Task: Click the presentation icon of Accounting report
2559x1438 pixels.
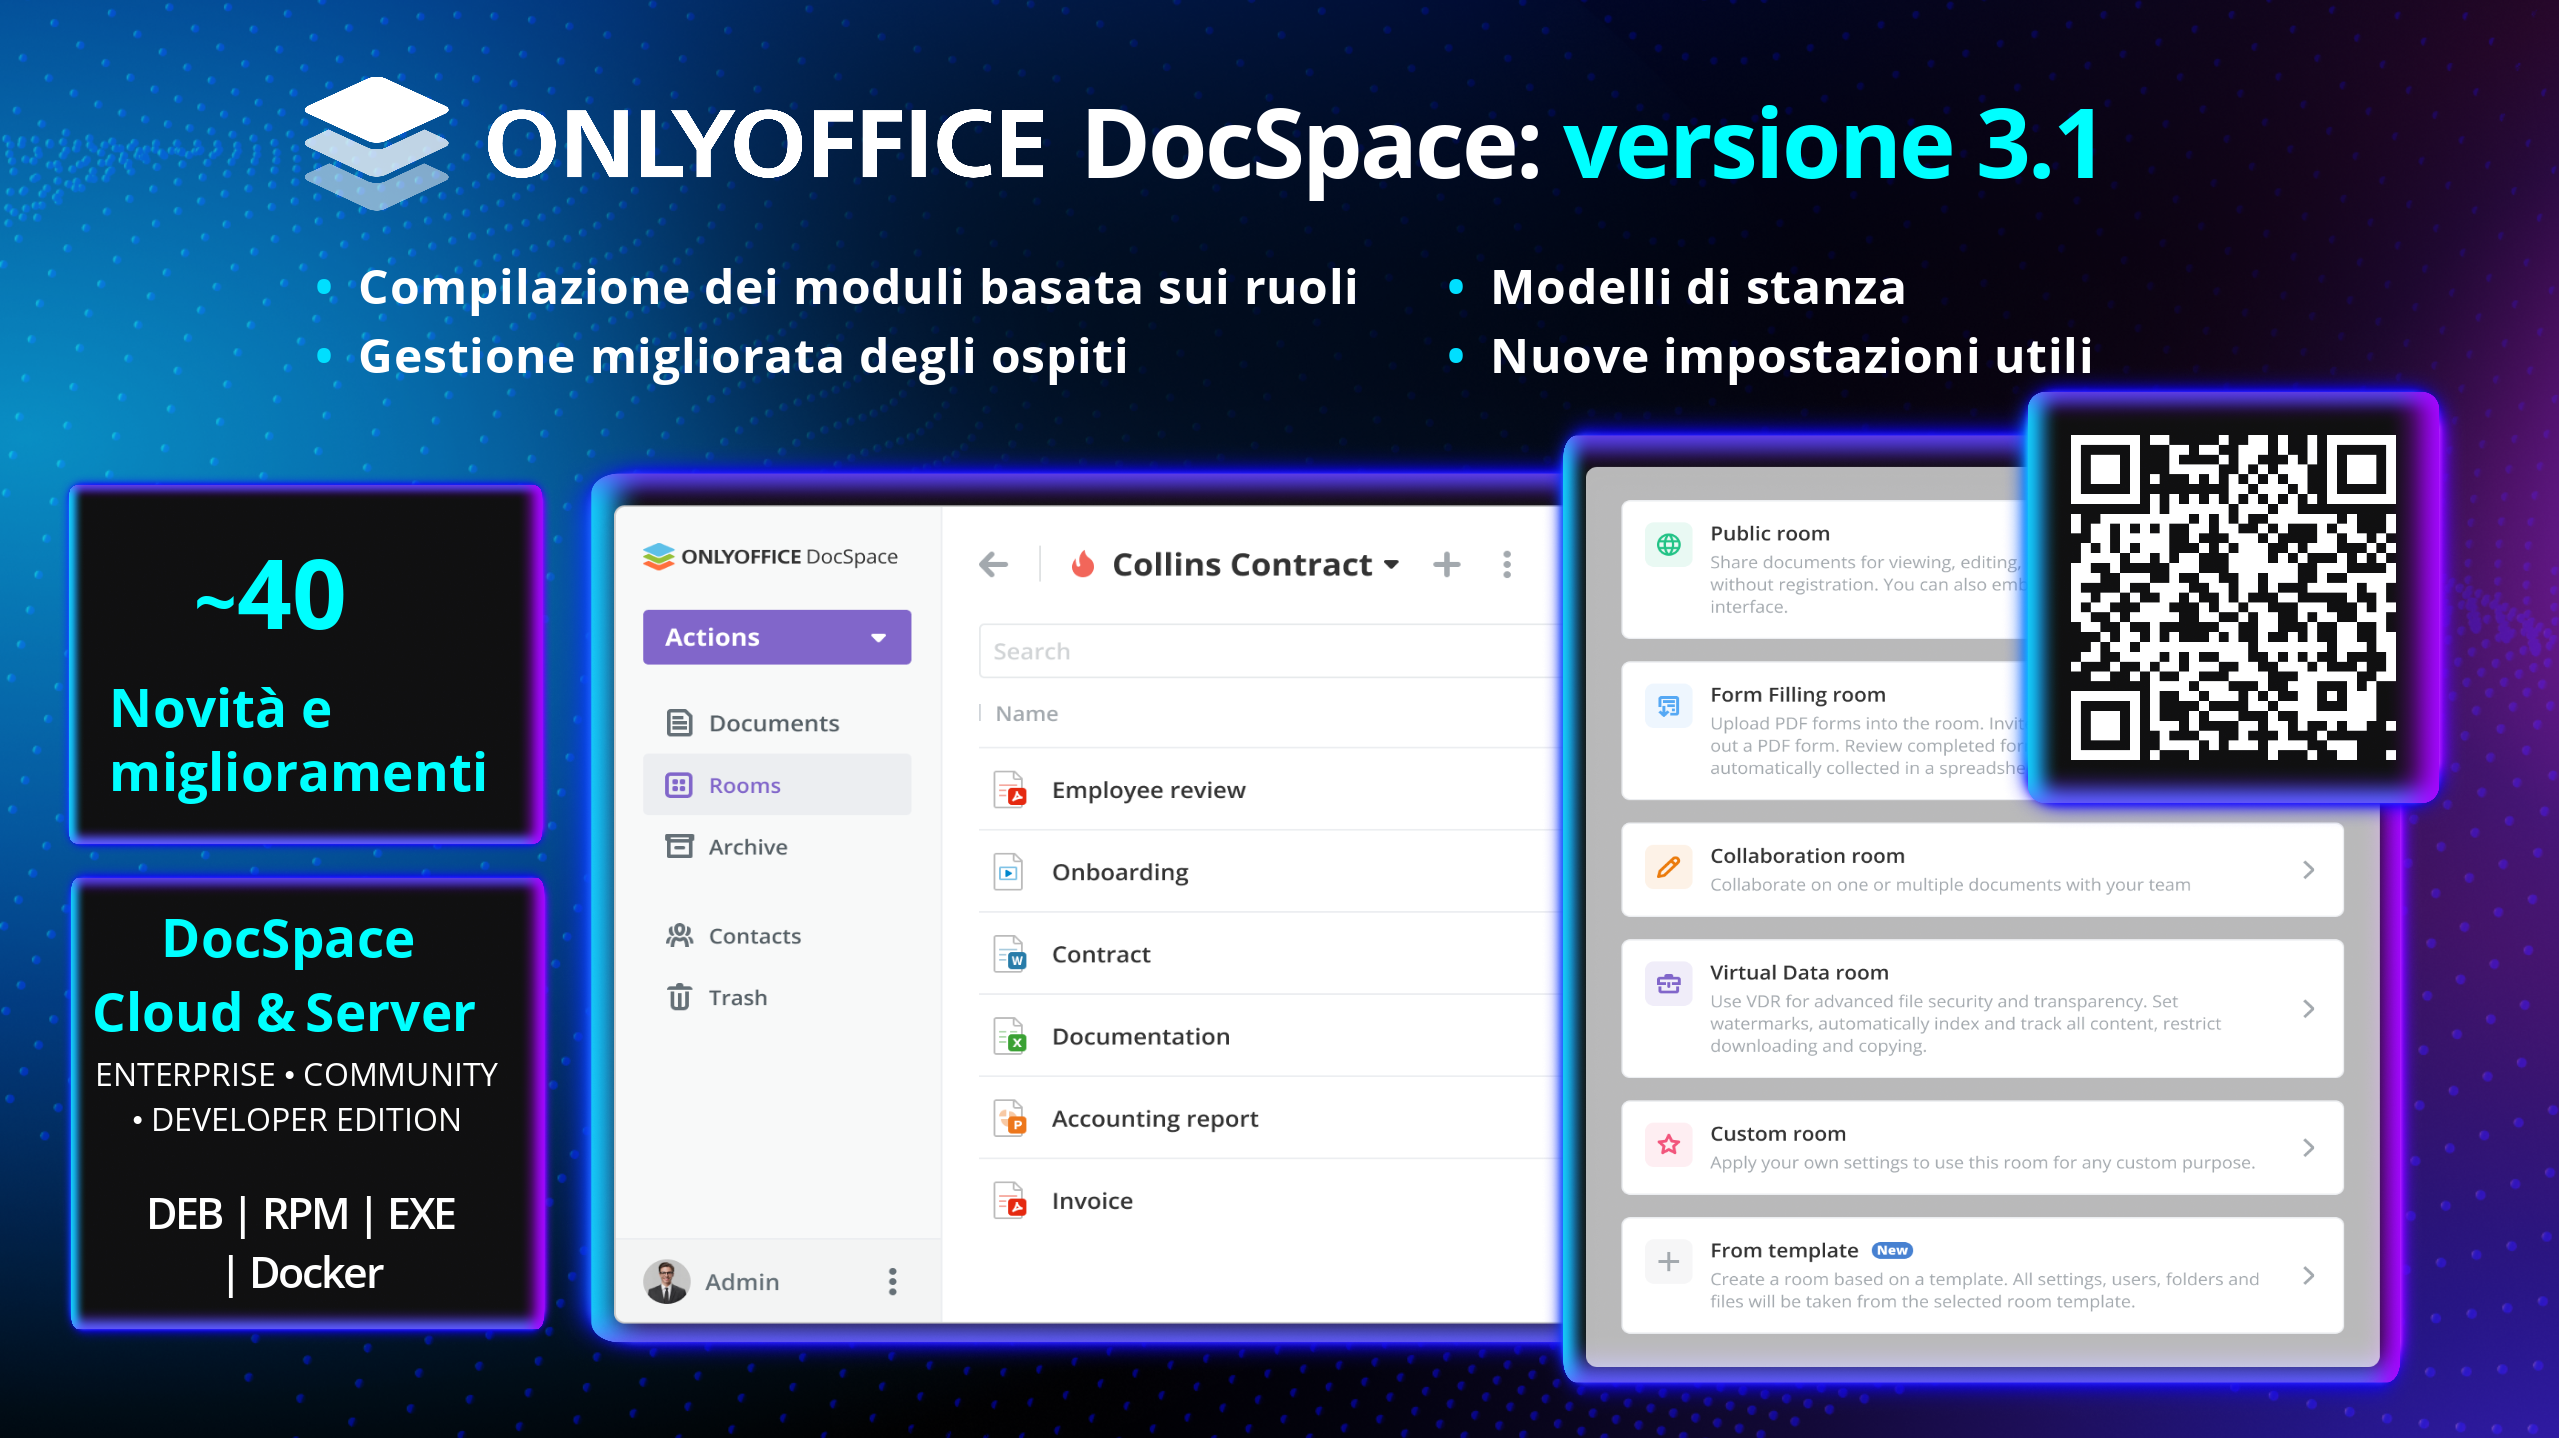Action: point(1010,1118)
